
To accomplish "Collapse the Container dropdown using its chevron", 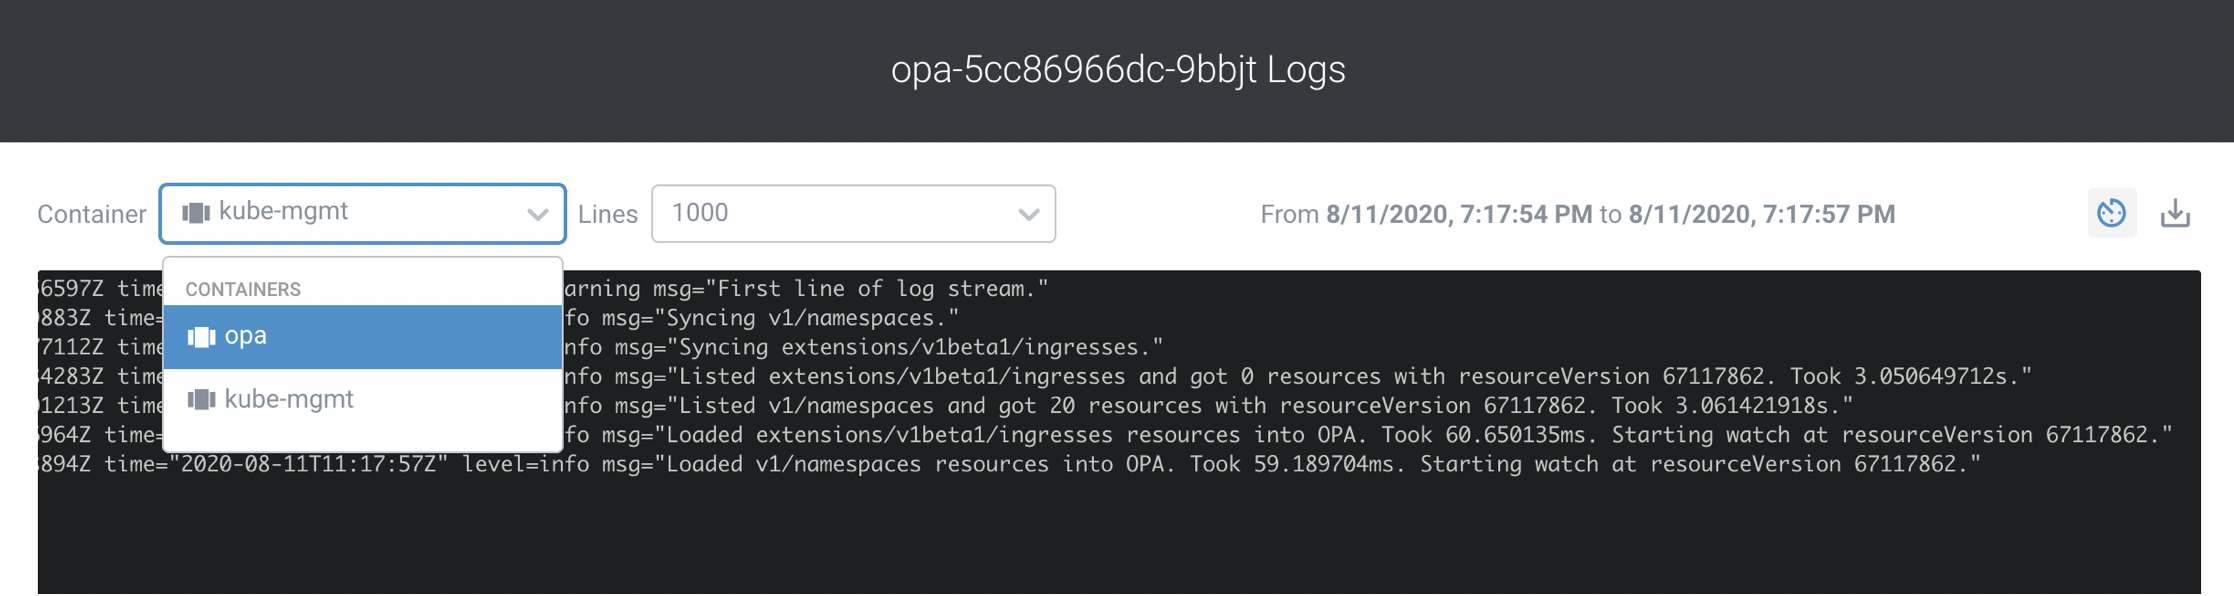I will pyautogui.click(x=537, y=214).
